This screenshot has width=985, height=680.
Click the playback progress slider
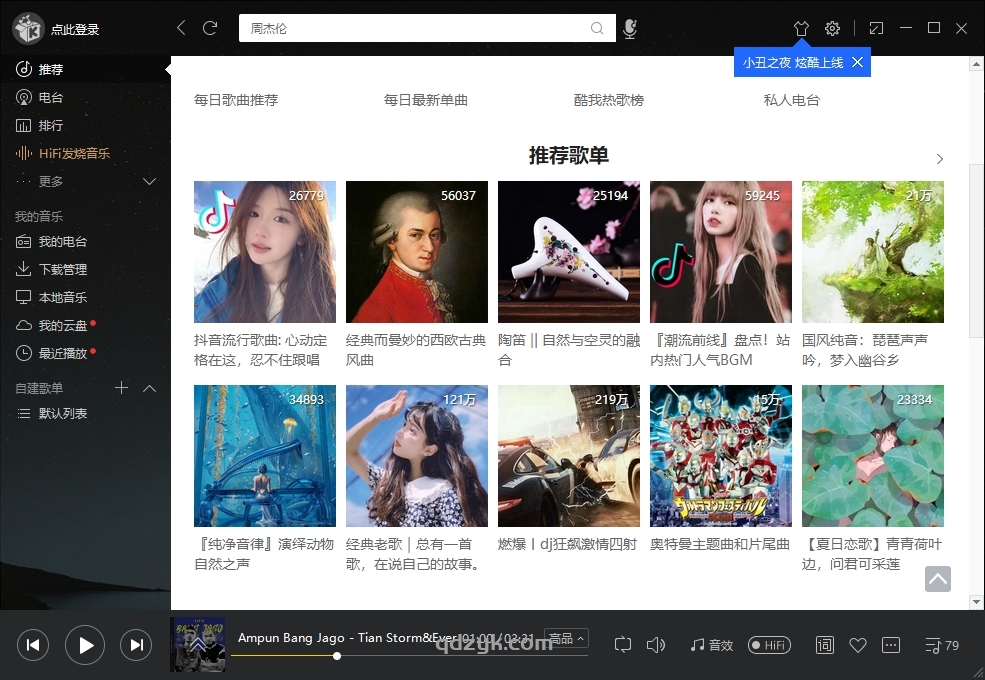[337, 657]
